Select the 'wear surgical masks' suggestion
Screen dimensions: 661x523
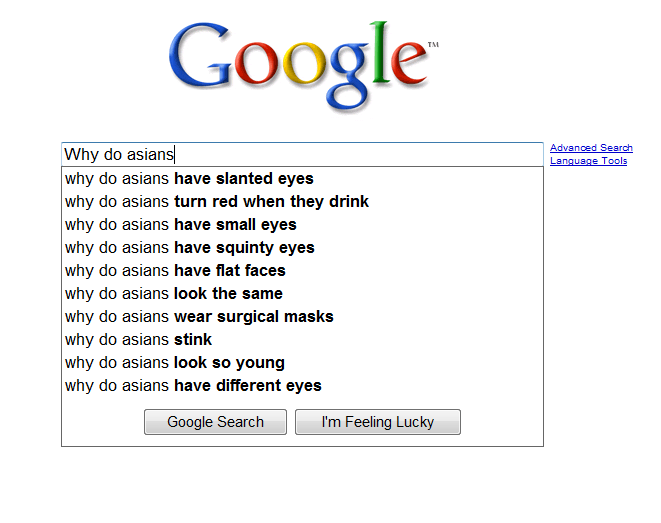point(302,316)
